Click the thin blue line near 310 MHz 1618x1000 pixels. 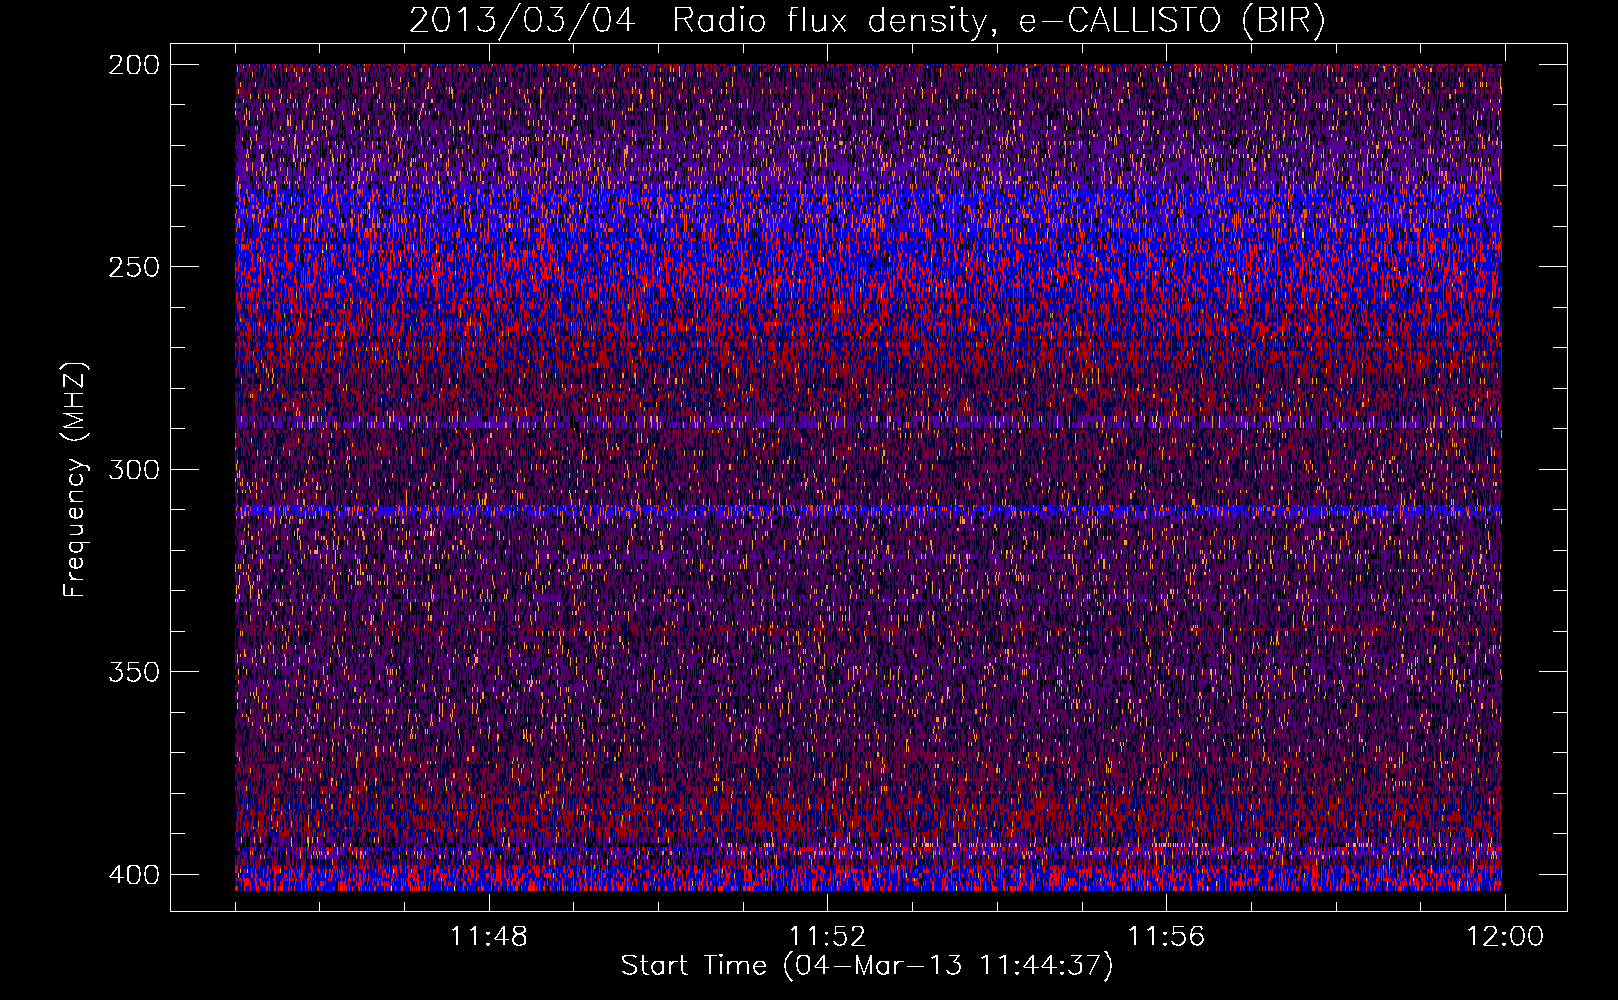coord(868,510)
